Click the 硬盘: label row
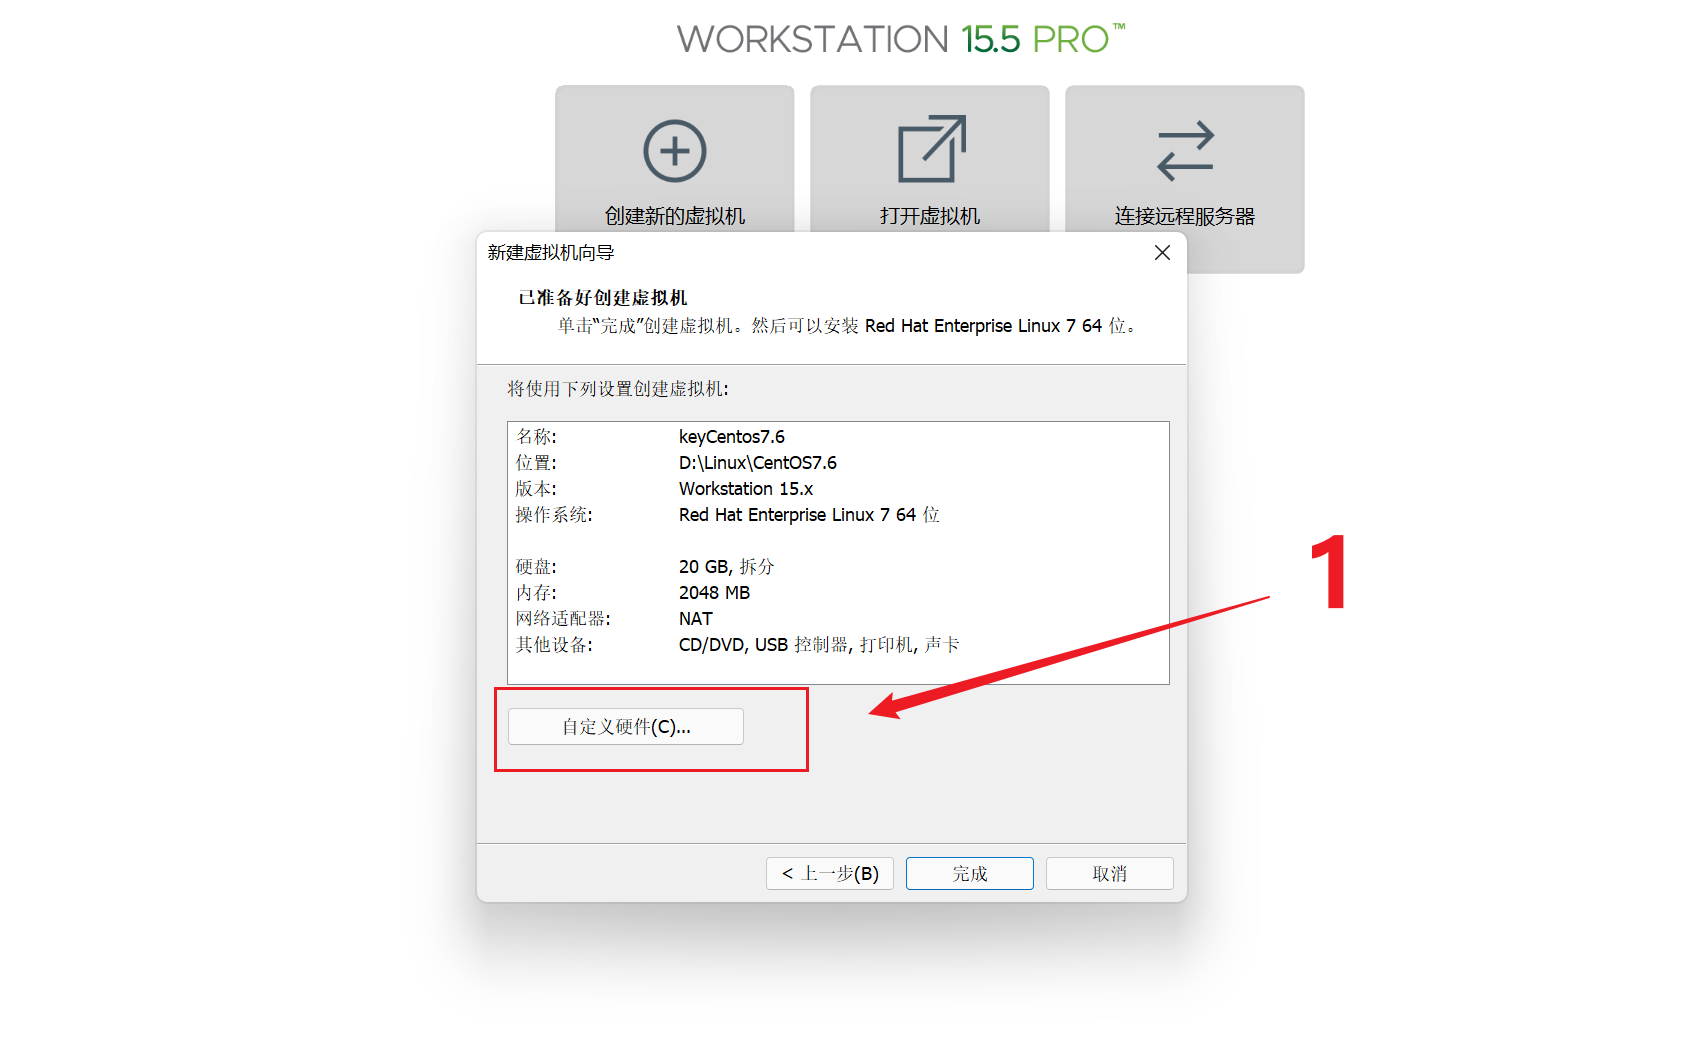This screenshot has height=1048, width=1708. click(537, 567)
